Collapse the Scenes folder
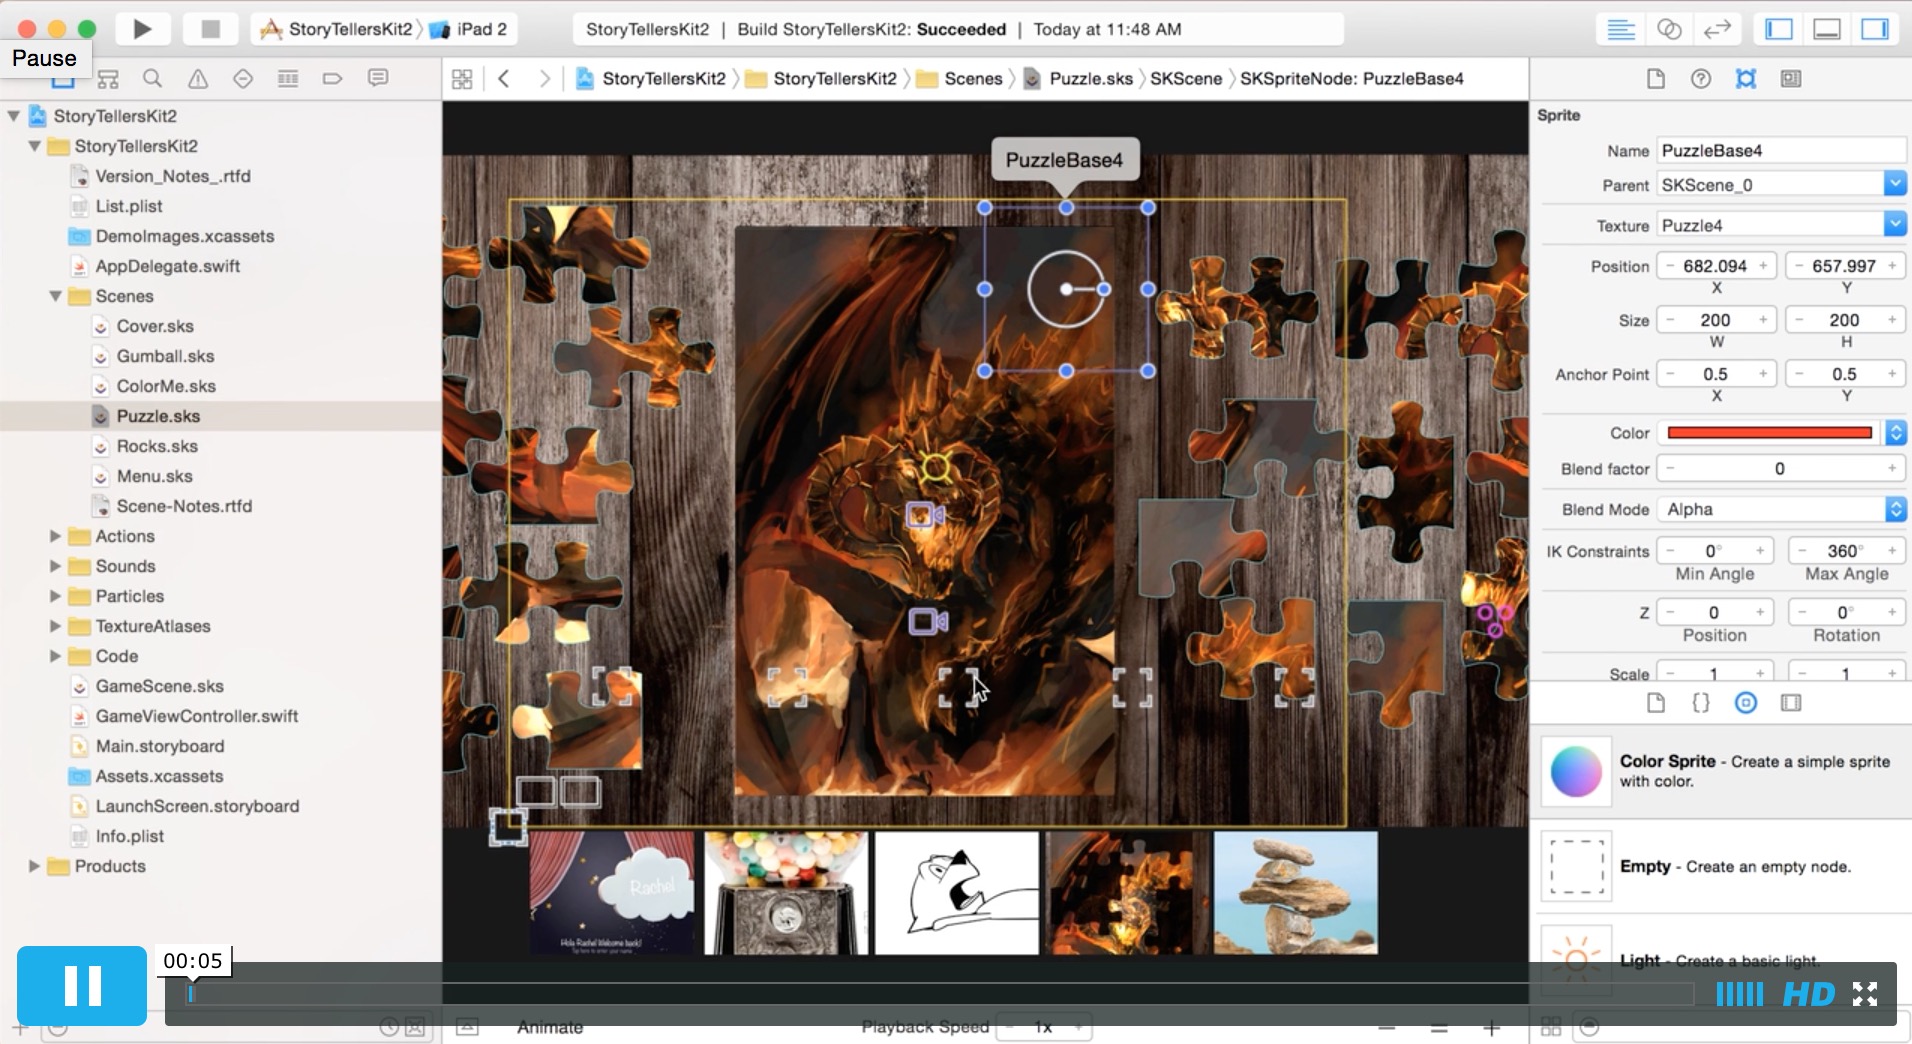This screenshot has height=1044, width=1912. coord(56,296)
